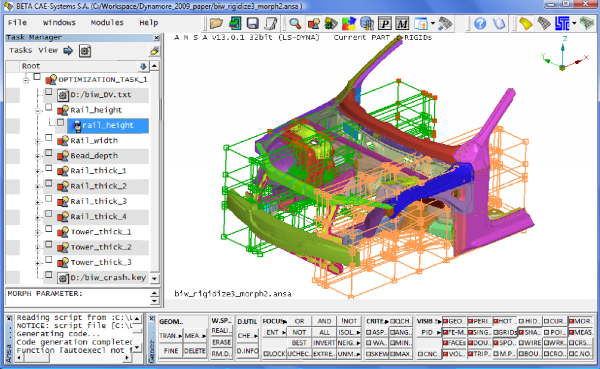Viewport: 600px width, 369px height.
Task: Open the P parts list icon
Action: click(384, 23)
